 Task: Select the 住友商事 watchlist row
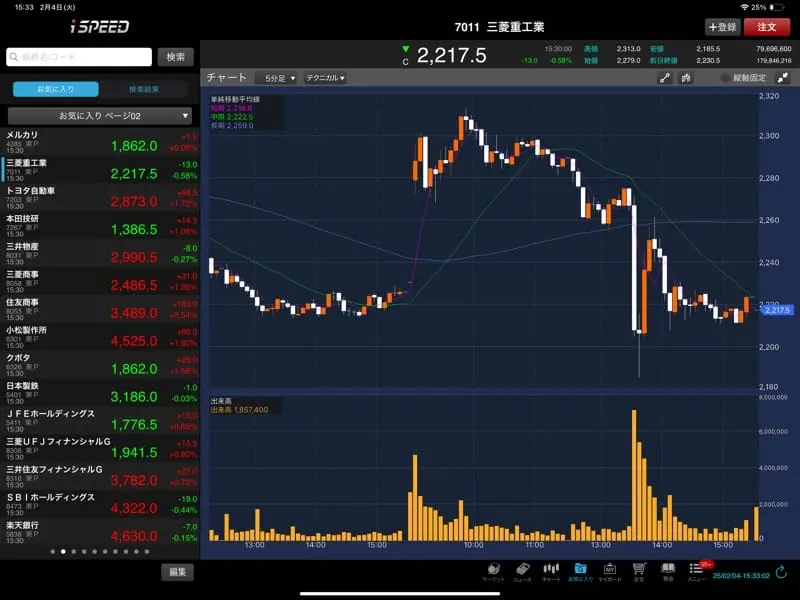point(99,309)
